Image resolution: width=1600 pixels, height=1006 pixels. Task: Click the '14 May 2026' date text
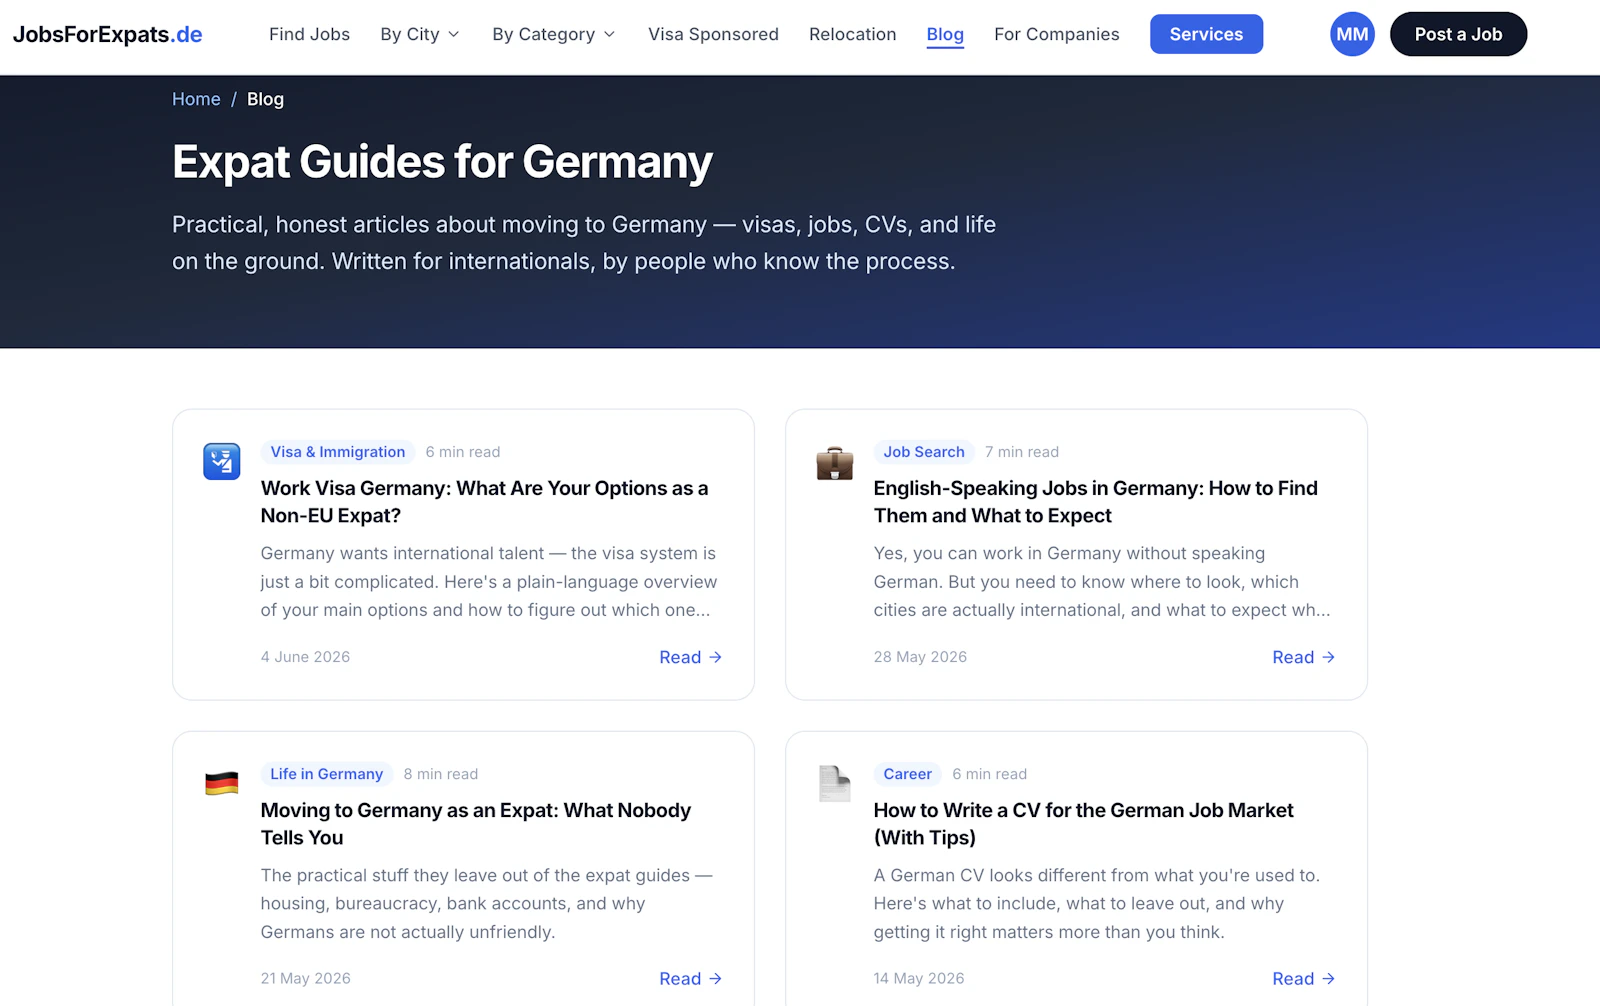(919, 979)
